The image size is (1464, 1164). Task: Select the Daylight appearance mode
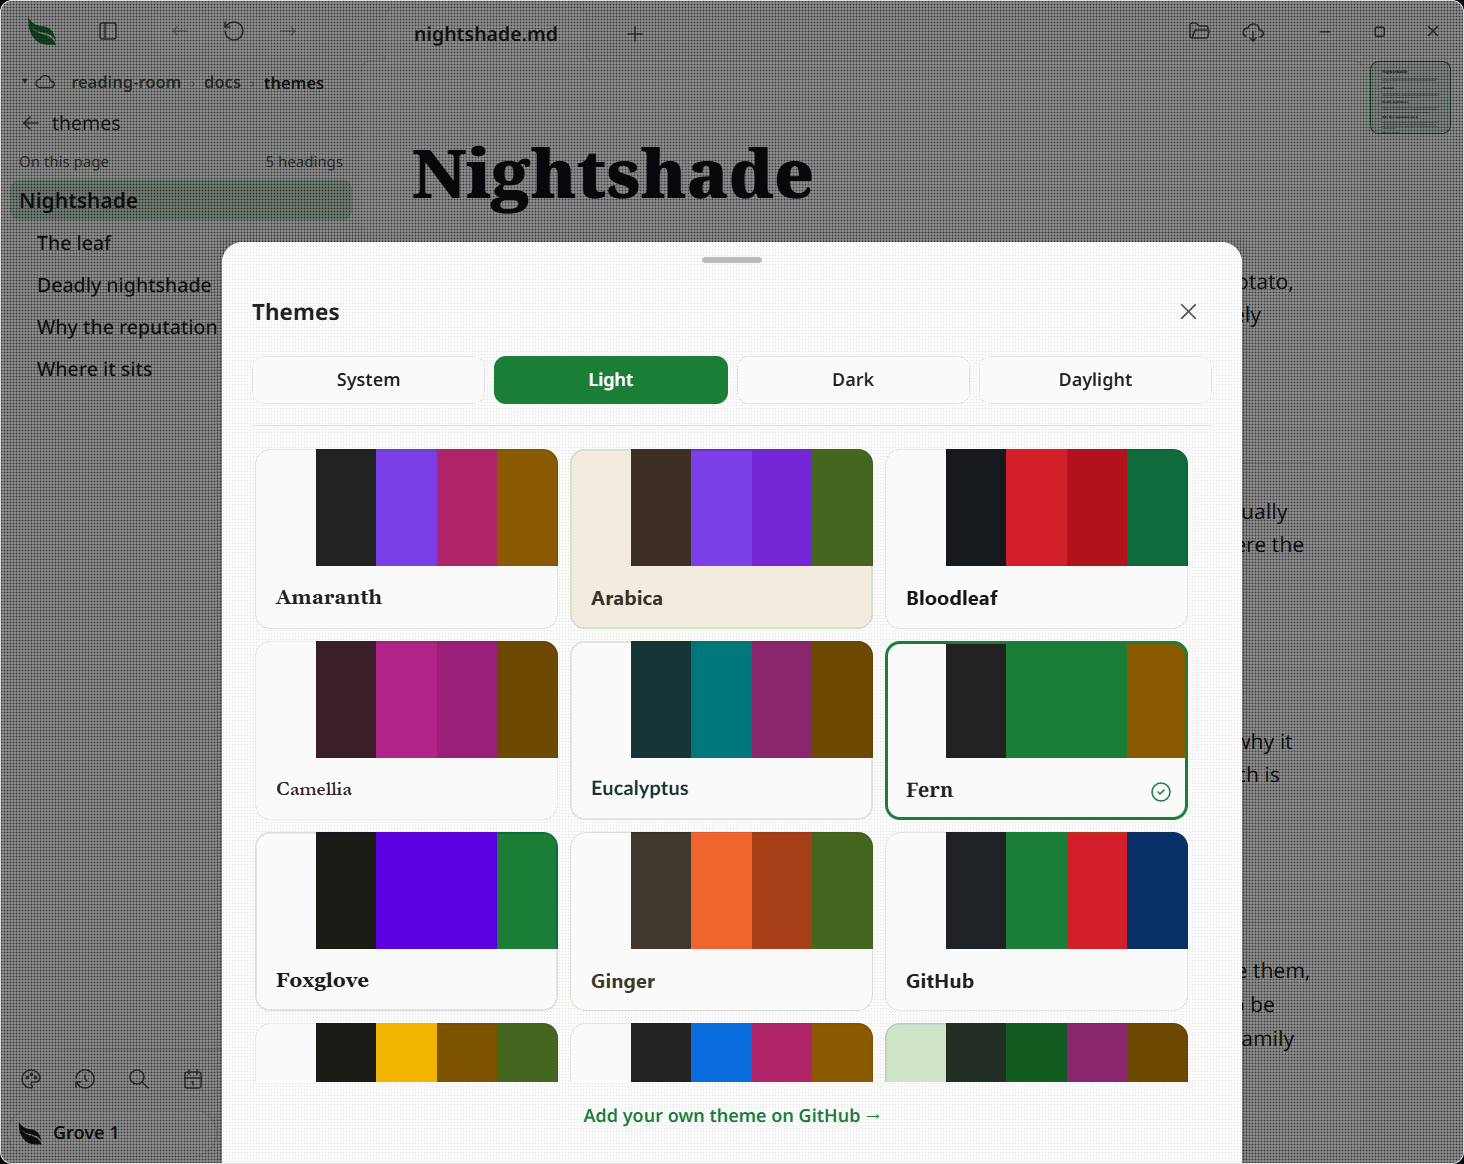pos(1095,380)
